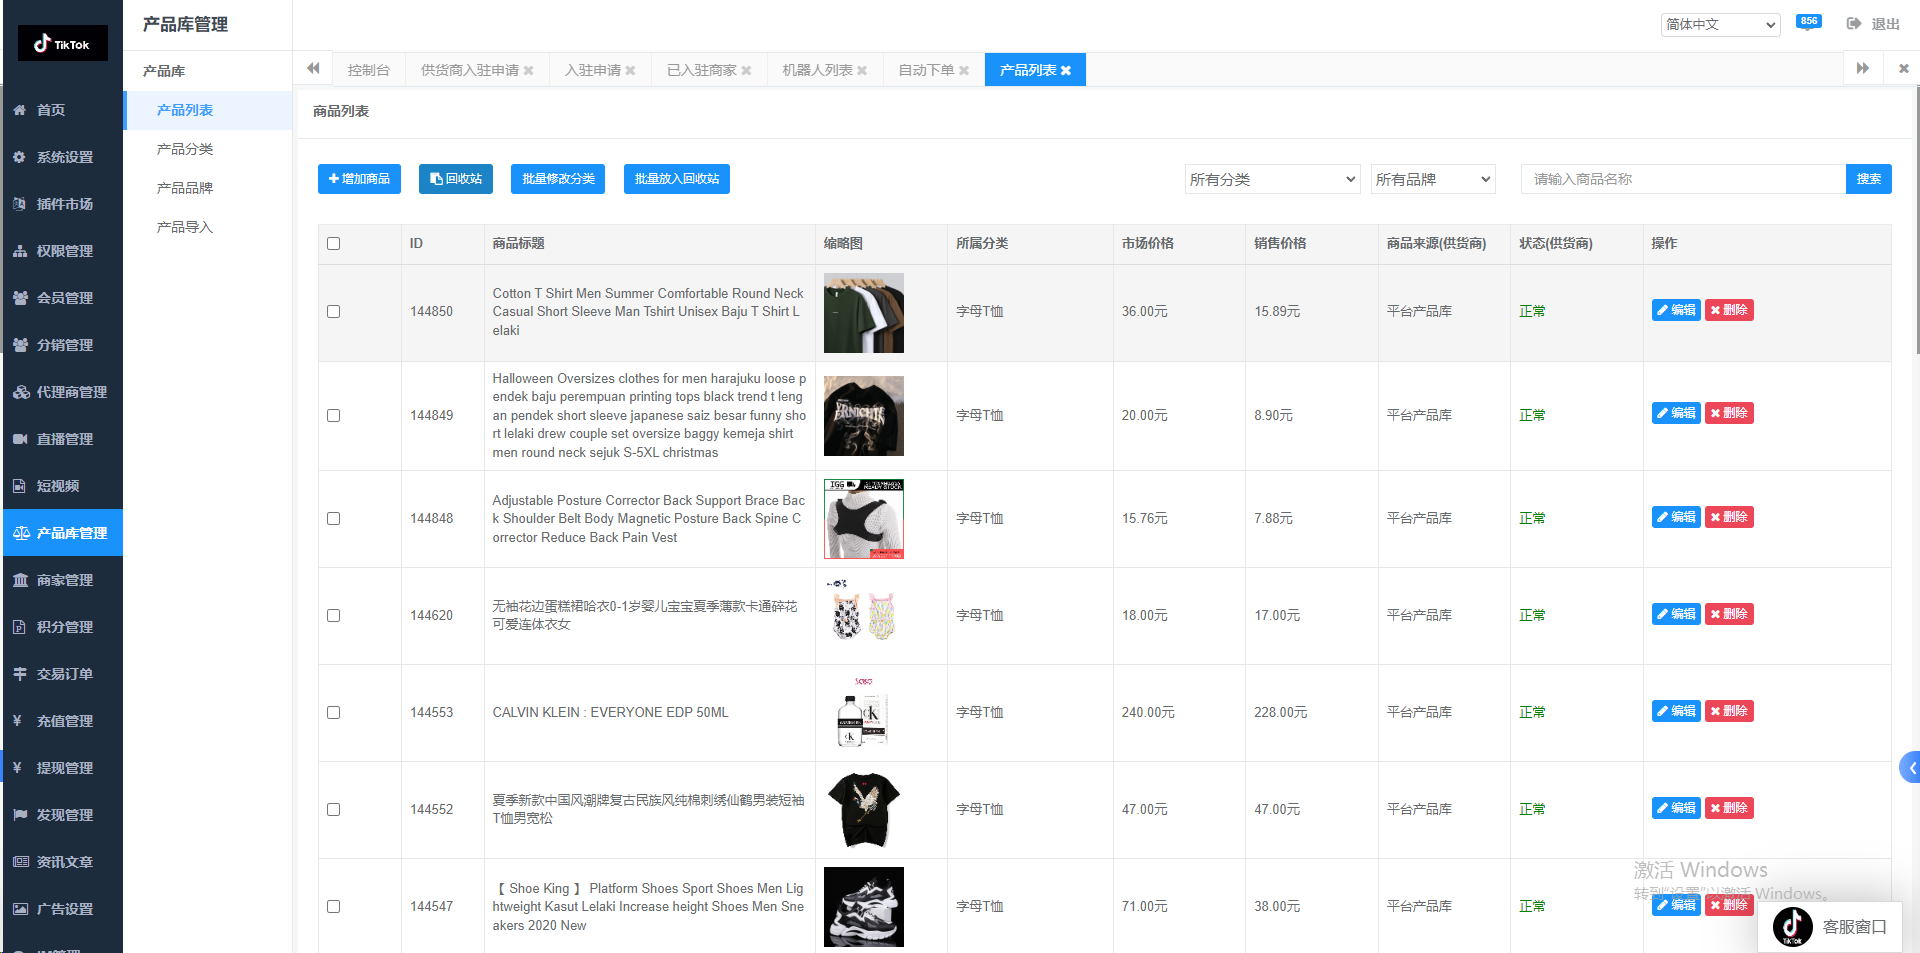Select the checkbox for product 144553
The width and height of the screenshot is (1920, 953).
point(334,713)
